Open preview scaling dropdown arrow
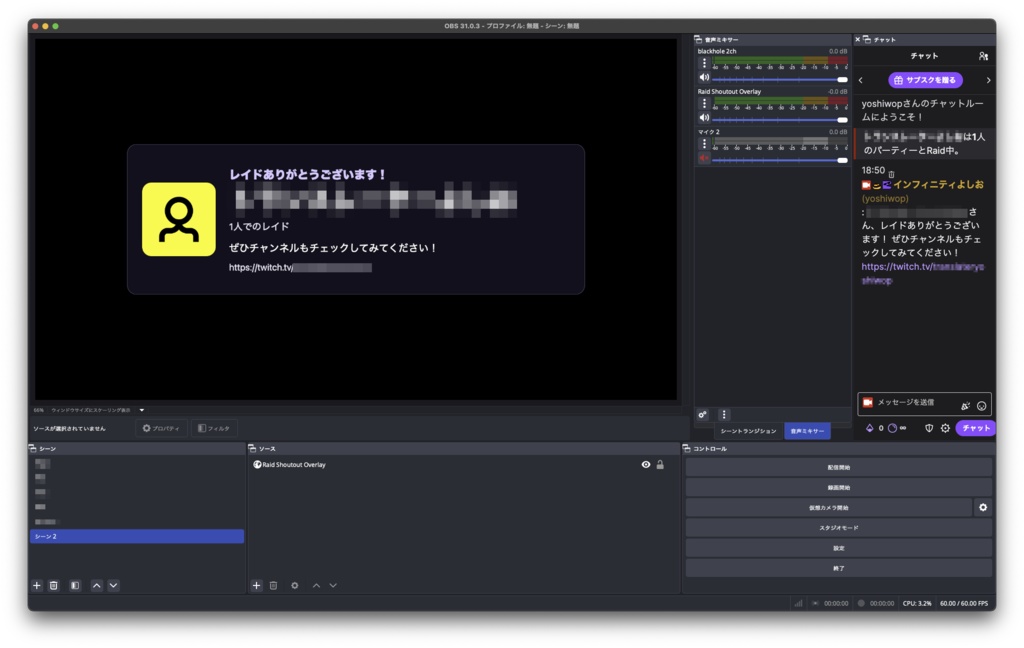1024x648 pixels. pos(142,410)
